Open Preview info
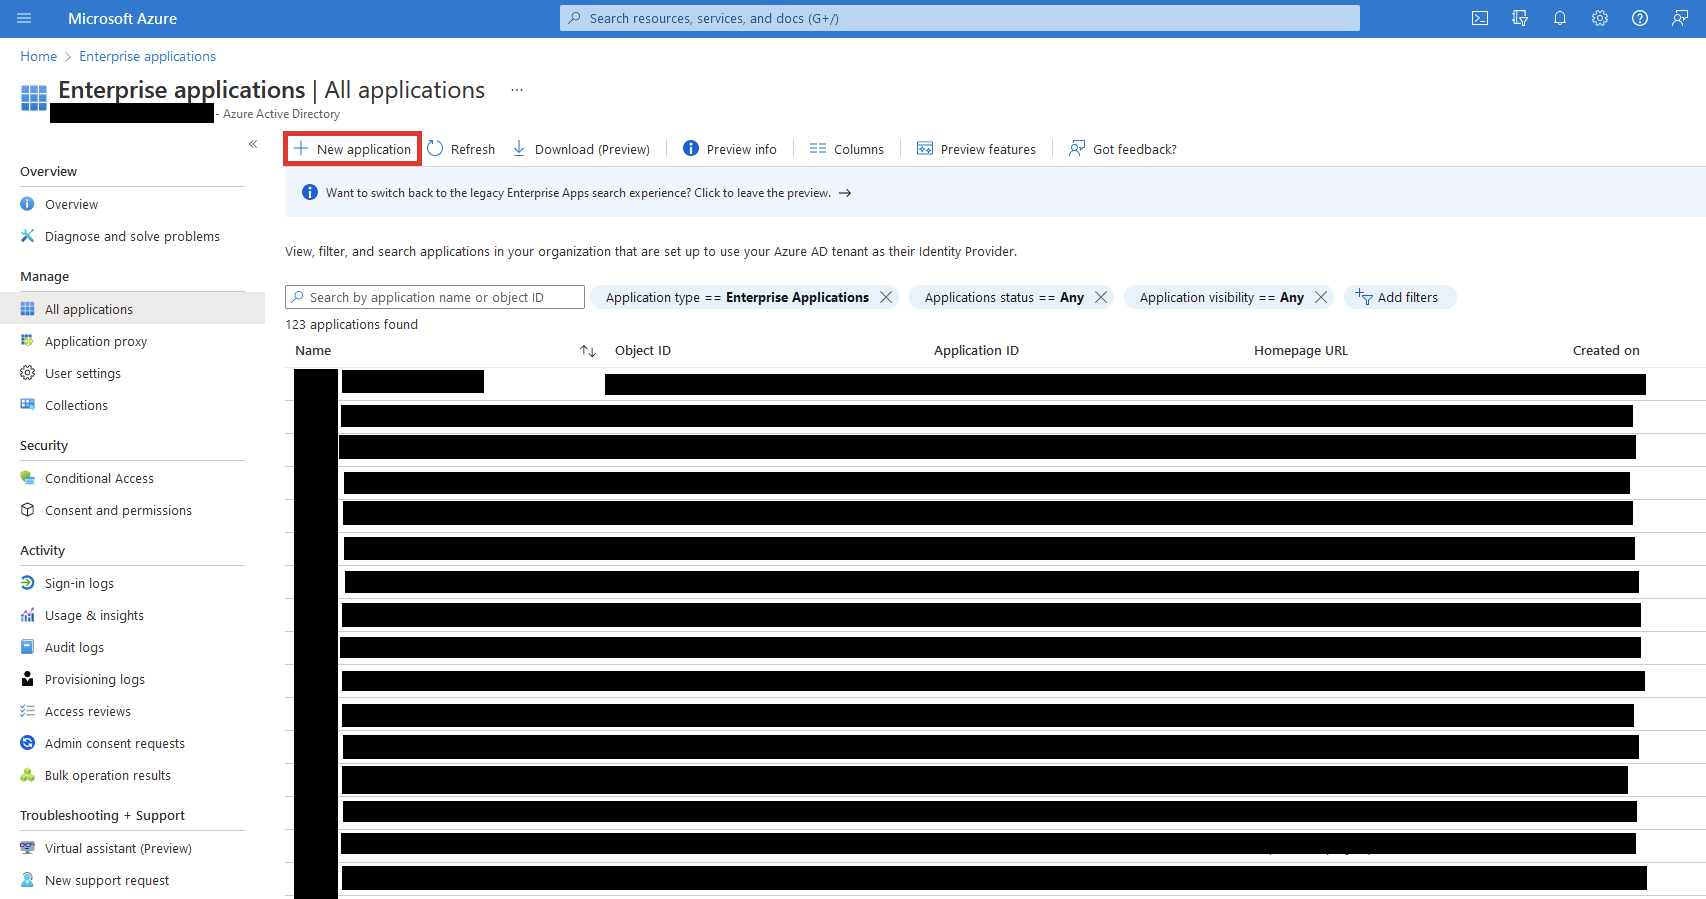1706x899 pixels. click(x=729, y=149)
